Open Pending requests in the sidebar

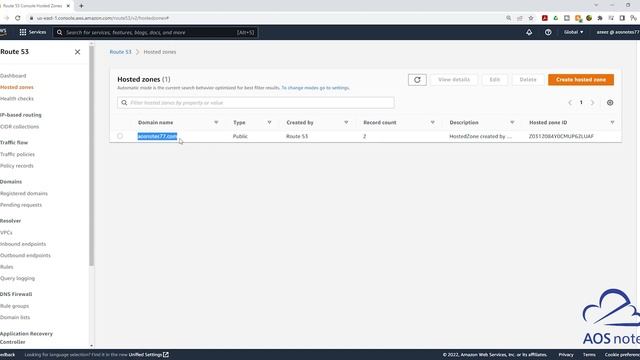point(21,205)
